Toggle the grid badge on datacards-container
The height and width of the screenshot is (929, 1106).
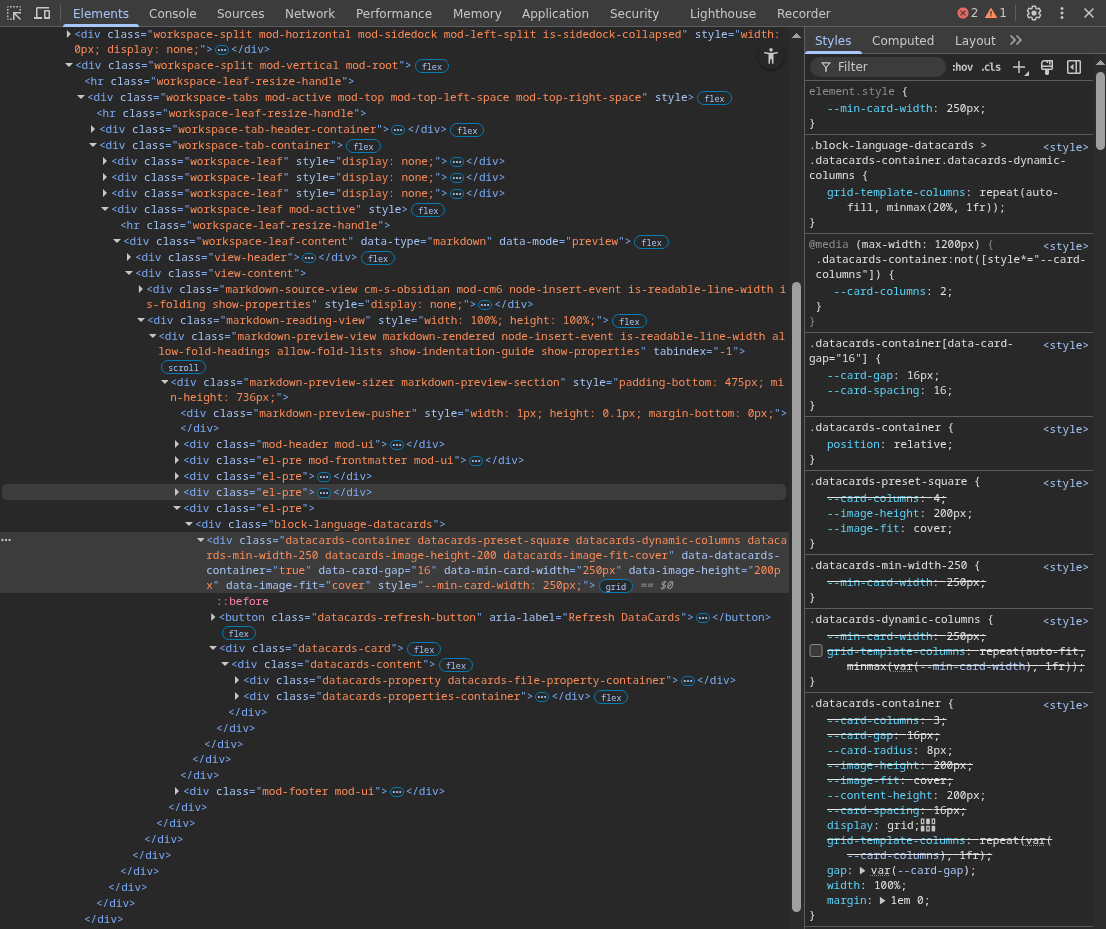coord(616,586)
